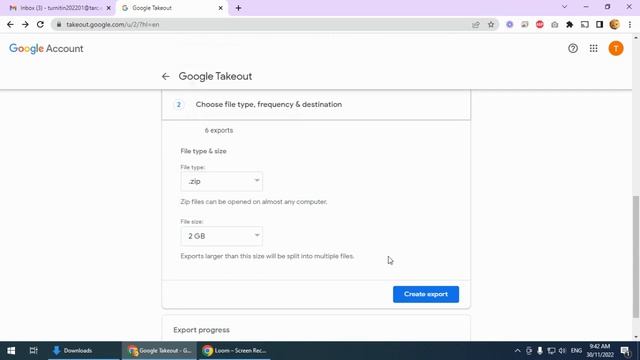Close the Gmail Inbox tab
Screen dimensions: 640x360
click(x=109, y=8)
